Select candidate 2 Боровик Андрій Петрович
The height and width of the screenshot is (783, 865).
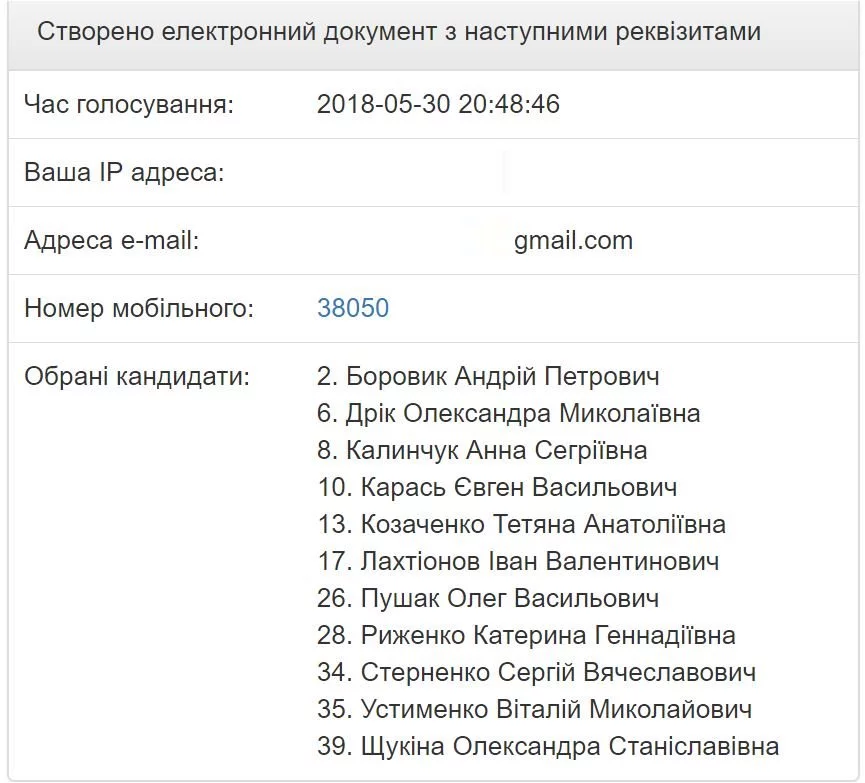coord(488,377)
